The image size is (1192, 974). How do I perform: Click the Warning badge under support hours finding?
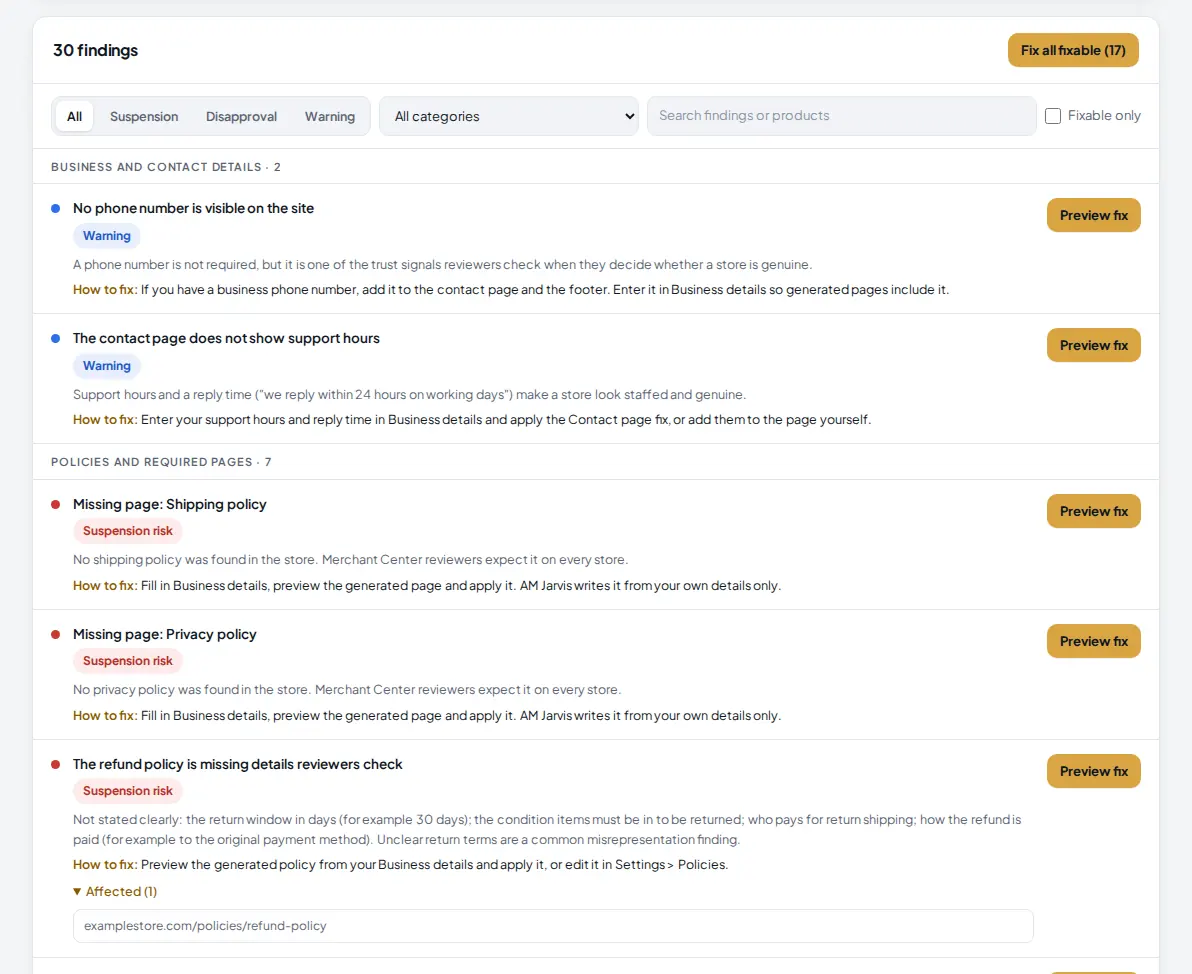(x=106, y=366)
